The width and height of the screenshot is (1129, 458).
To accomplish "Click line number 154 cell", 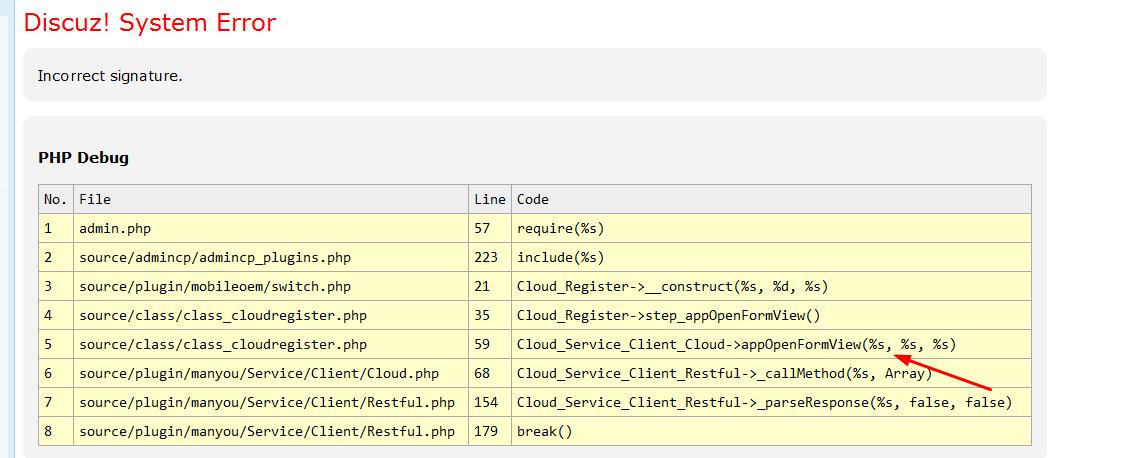I will click(x=490, y=403).
